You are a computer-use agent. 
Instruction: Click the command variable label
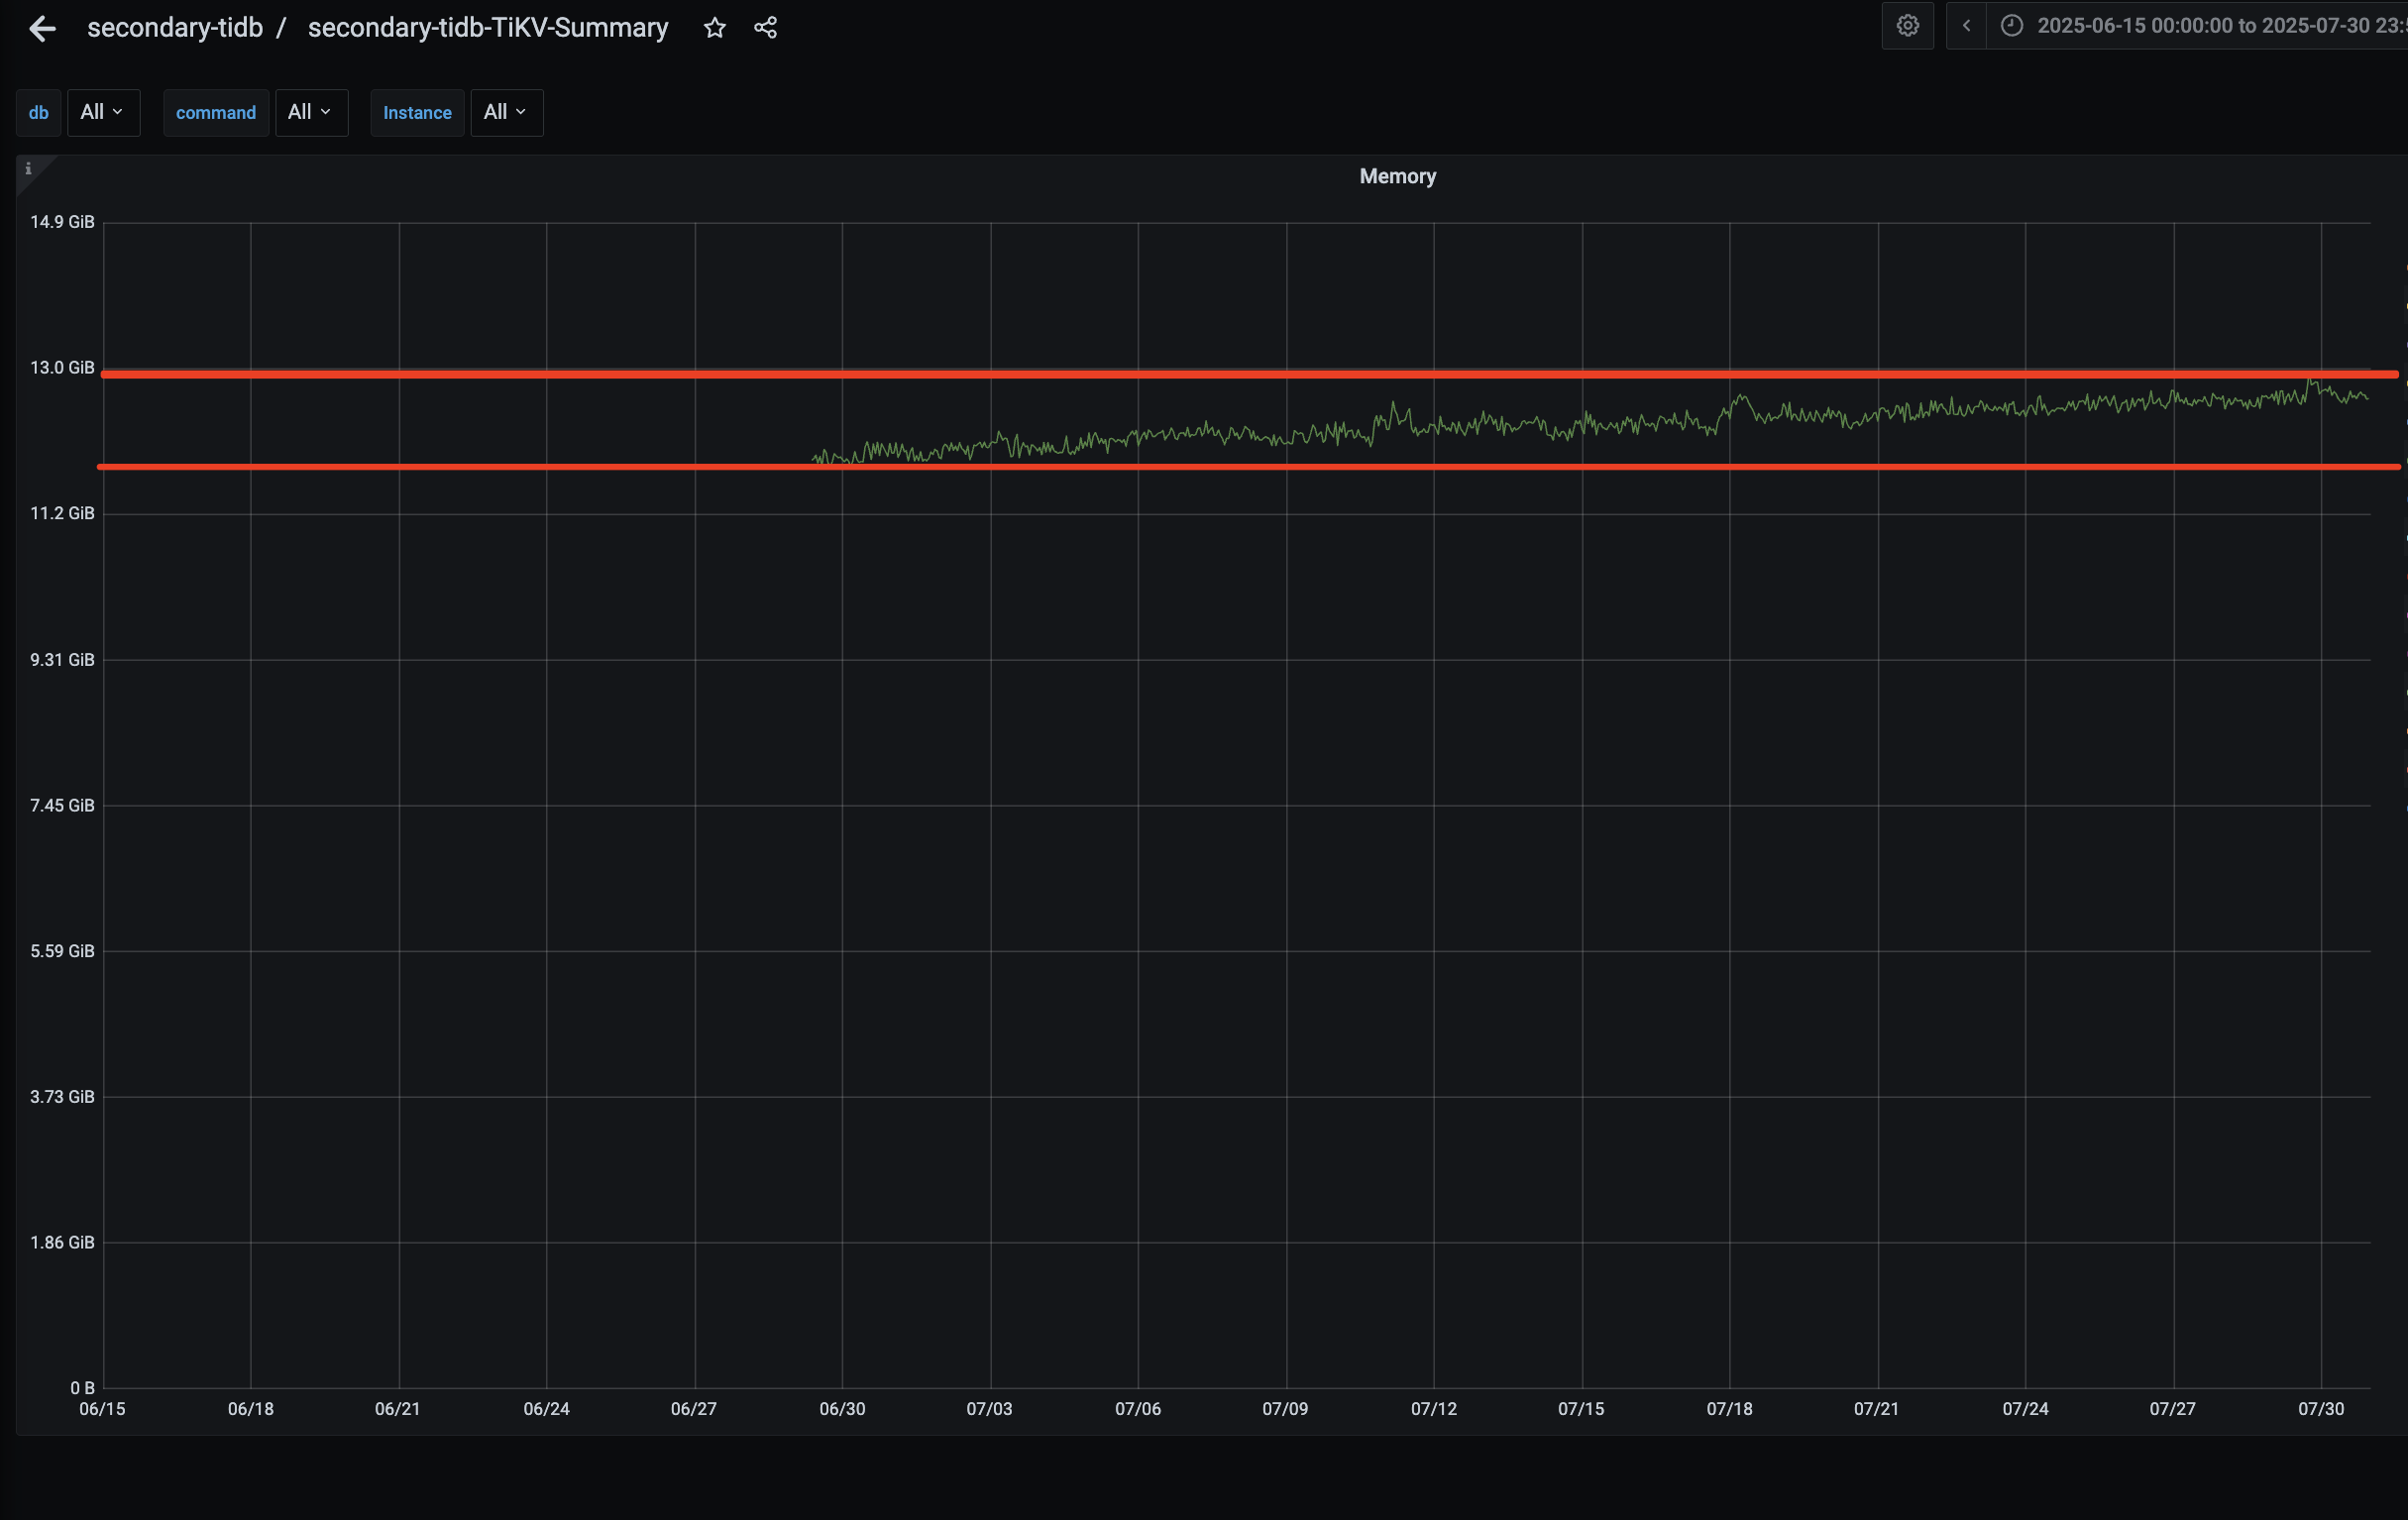pyautogui.click(x=216, y=113)
